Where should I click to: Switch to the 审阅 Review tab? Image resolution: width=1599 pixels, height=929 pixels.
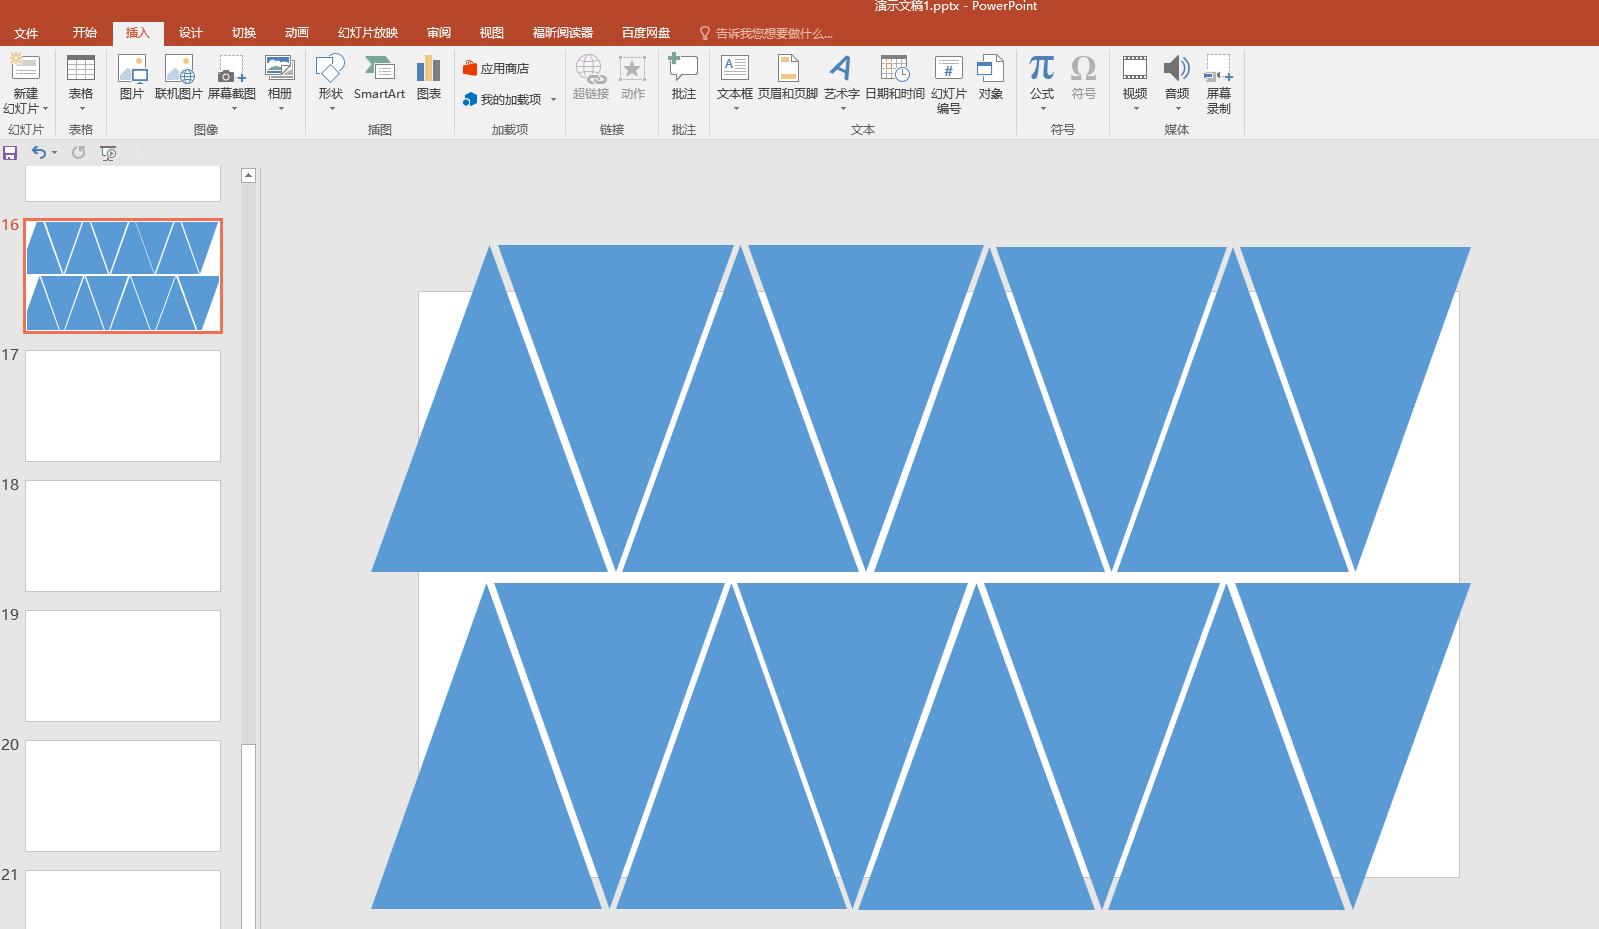[439, 33]
